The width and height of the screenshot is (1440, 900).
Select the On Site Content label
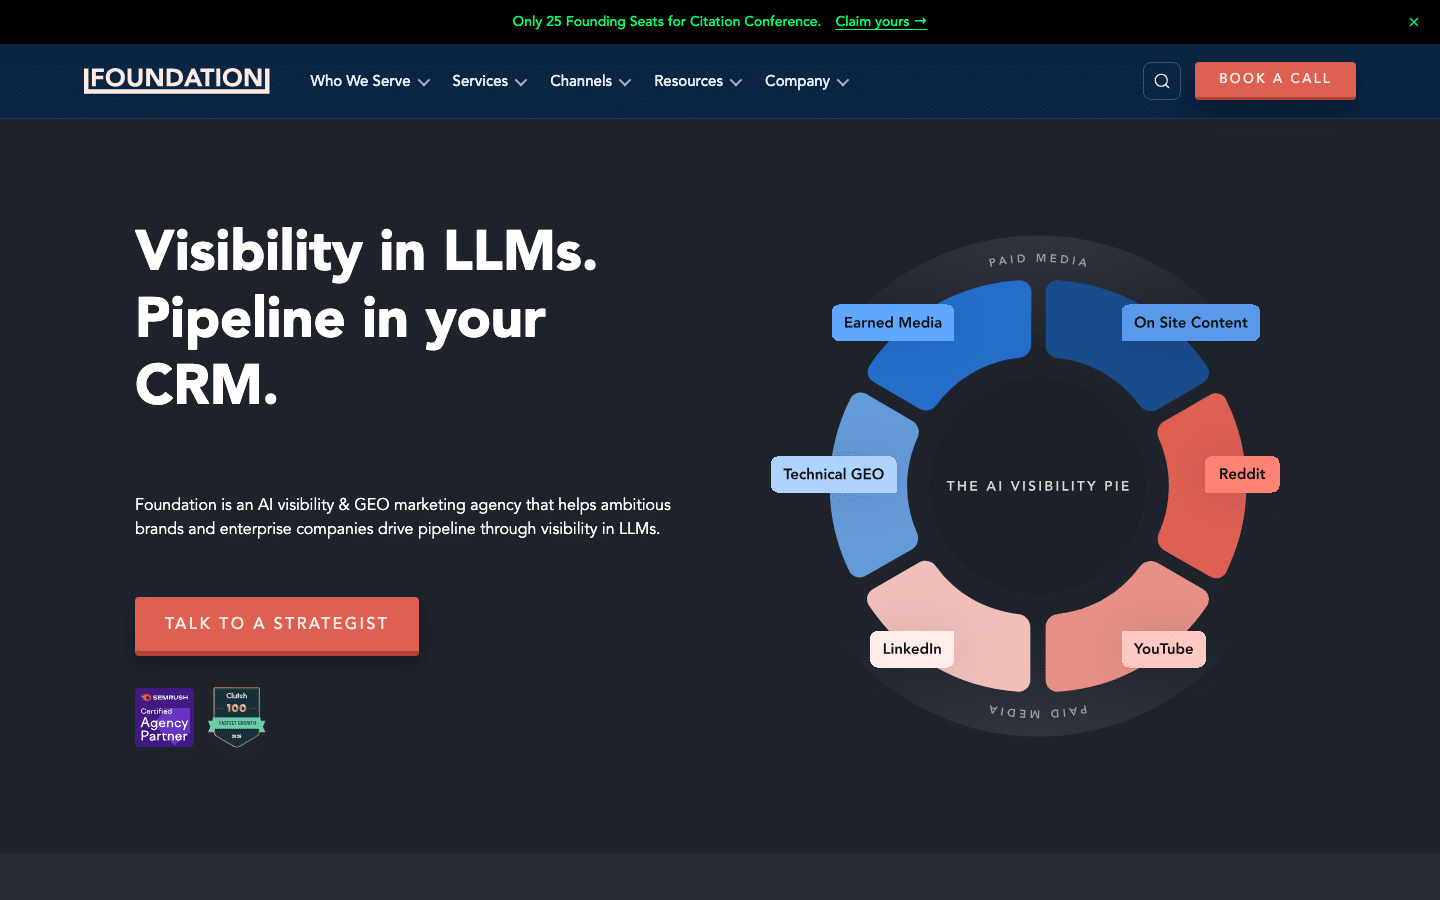coord(1191,322)
